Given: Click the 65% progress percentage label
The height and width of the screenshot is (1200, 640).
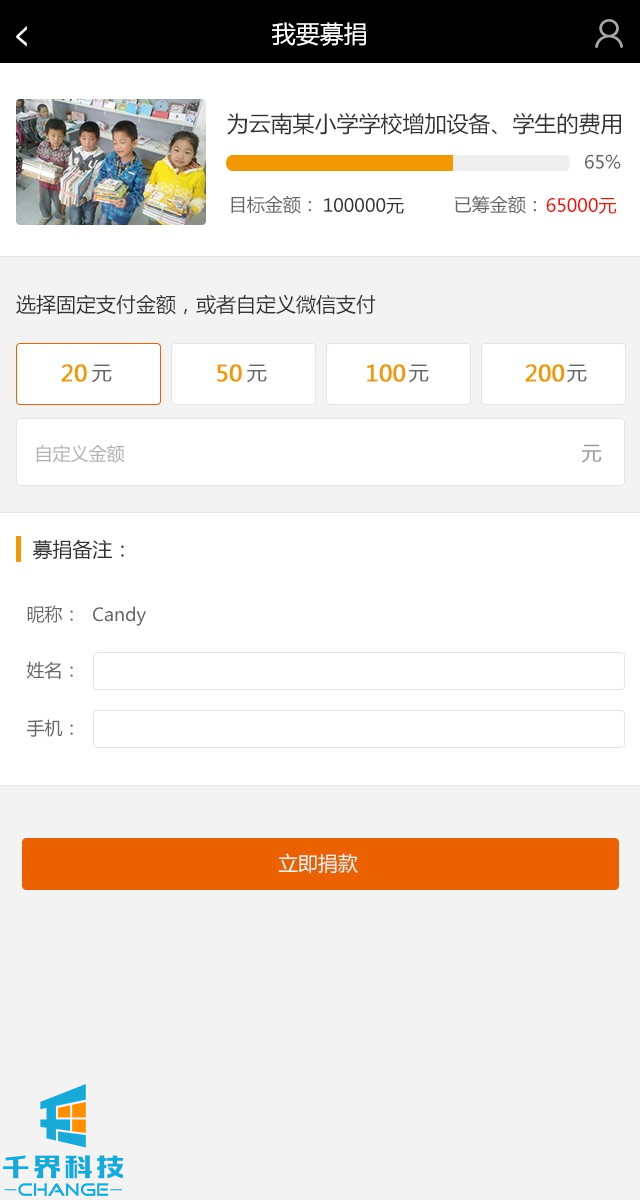Looking at the screenshot, I should (602, 162).
